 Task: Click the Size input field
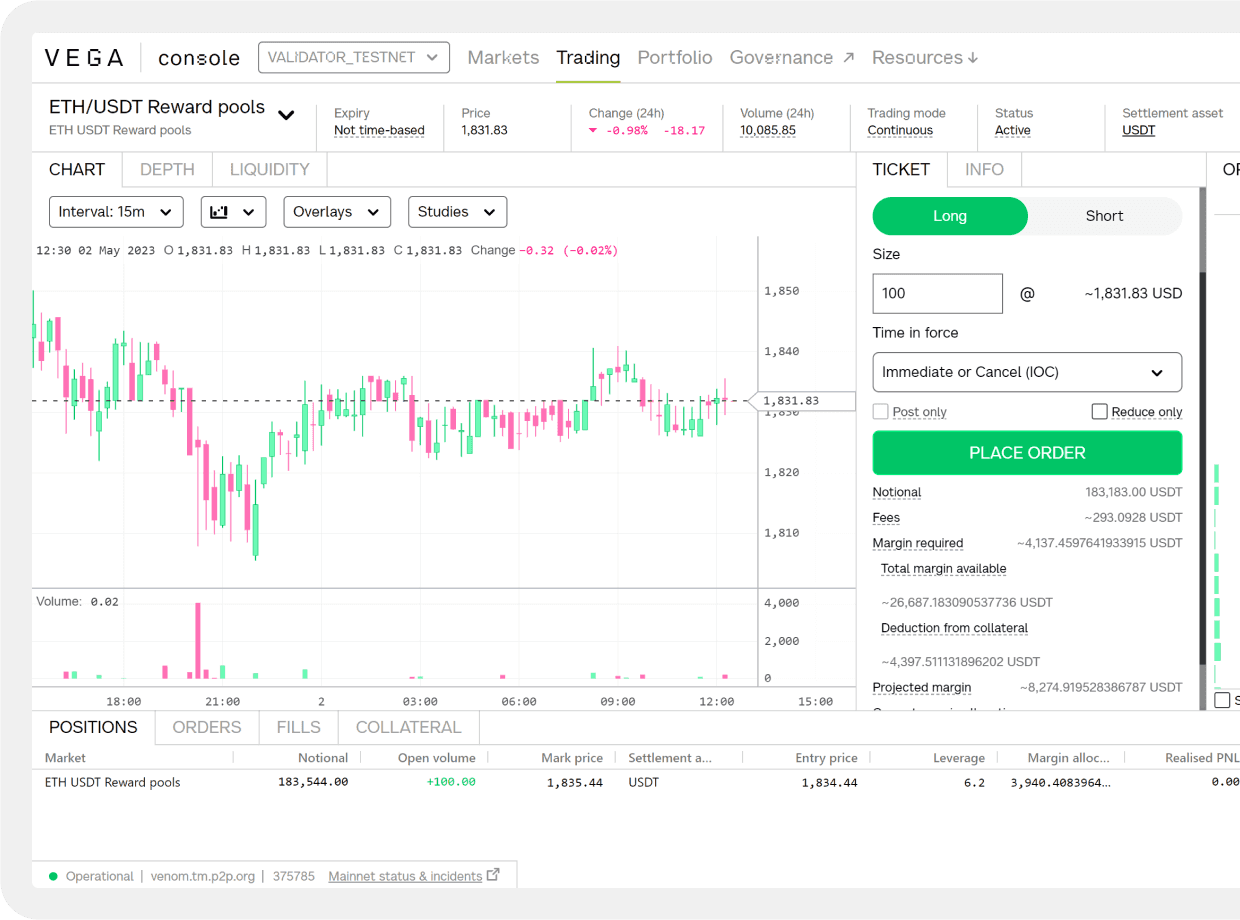pyautogui.click(x=938, y=294)
